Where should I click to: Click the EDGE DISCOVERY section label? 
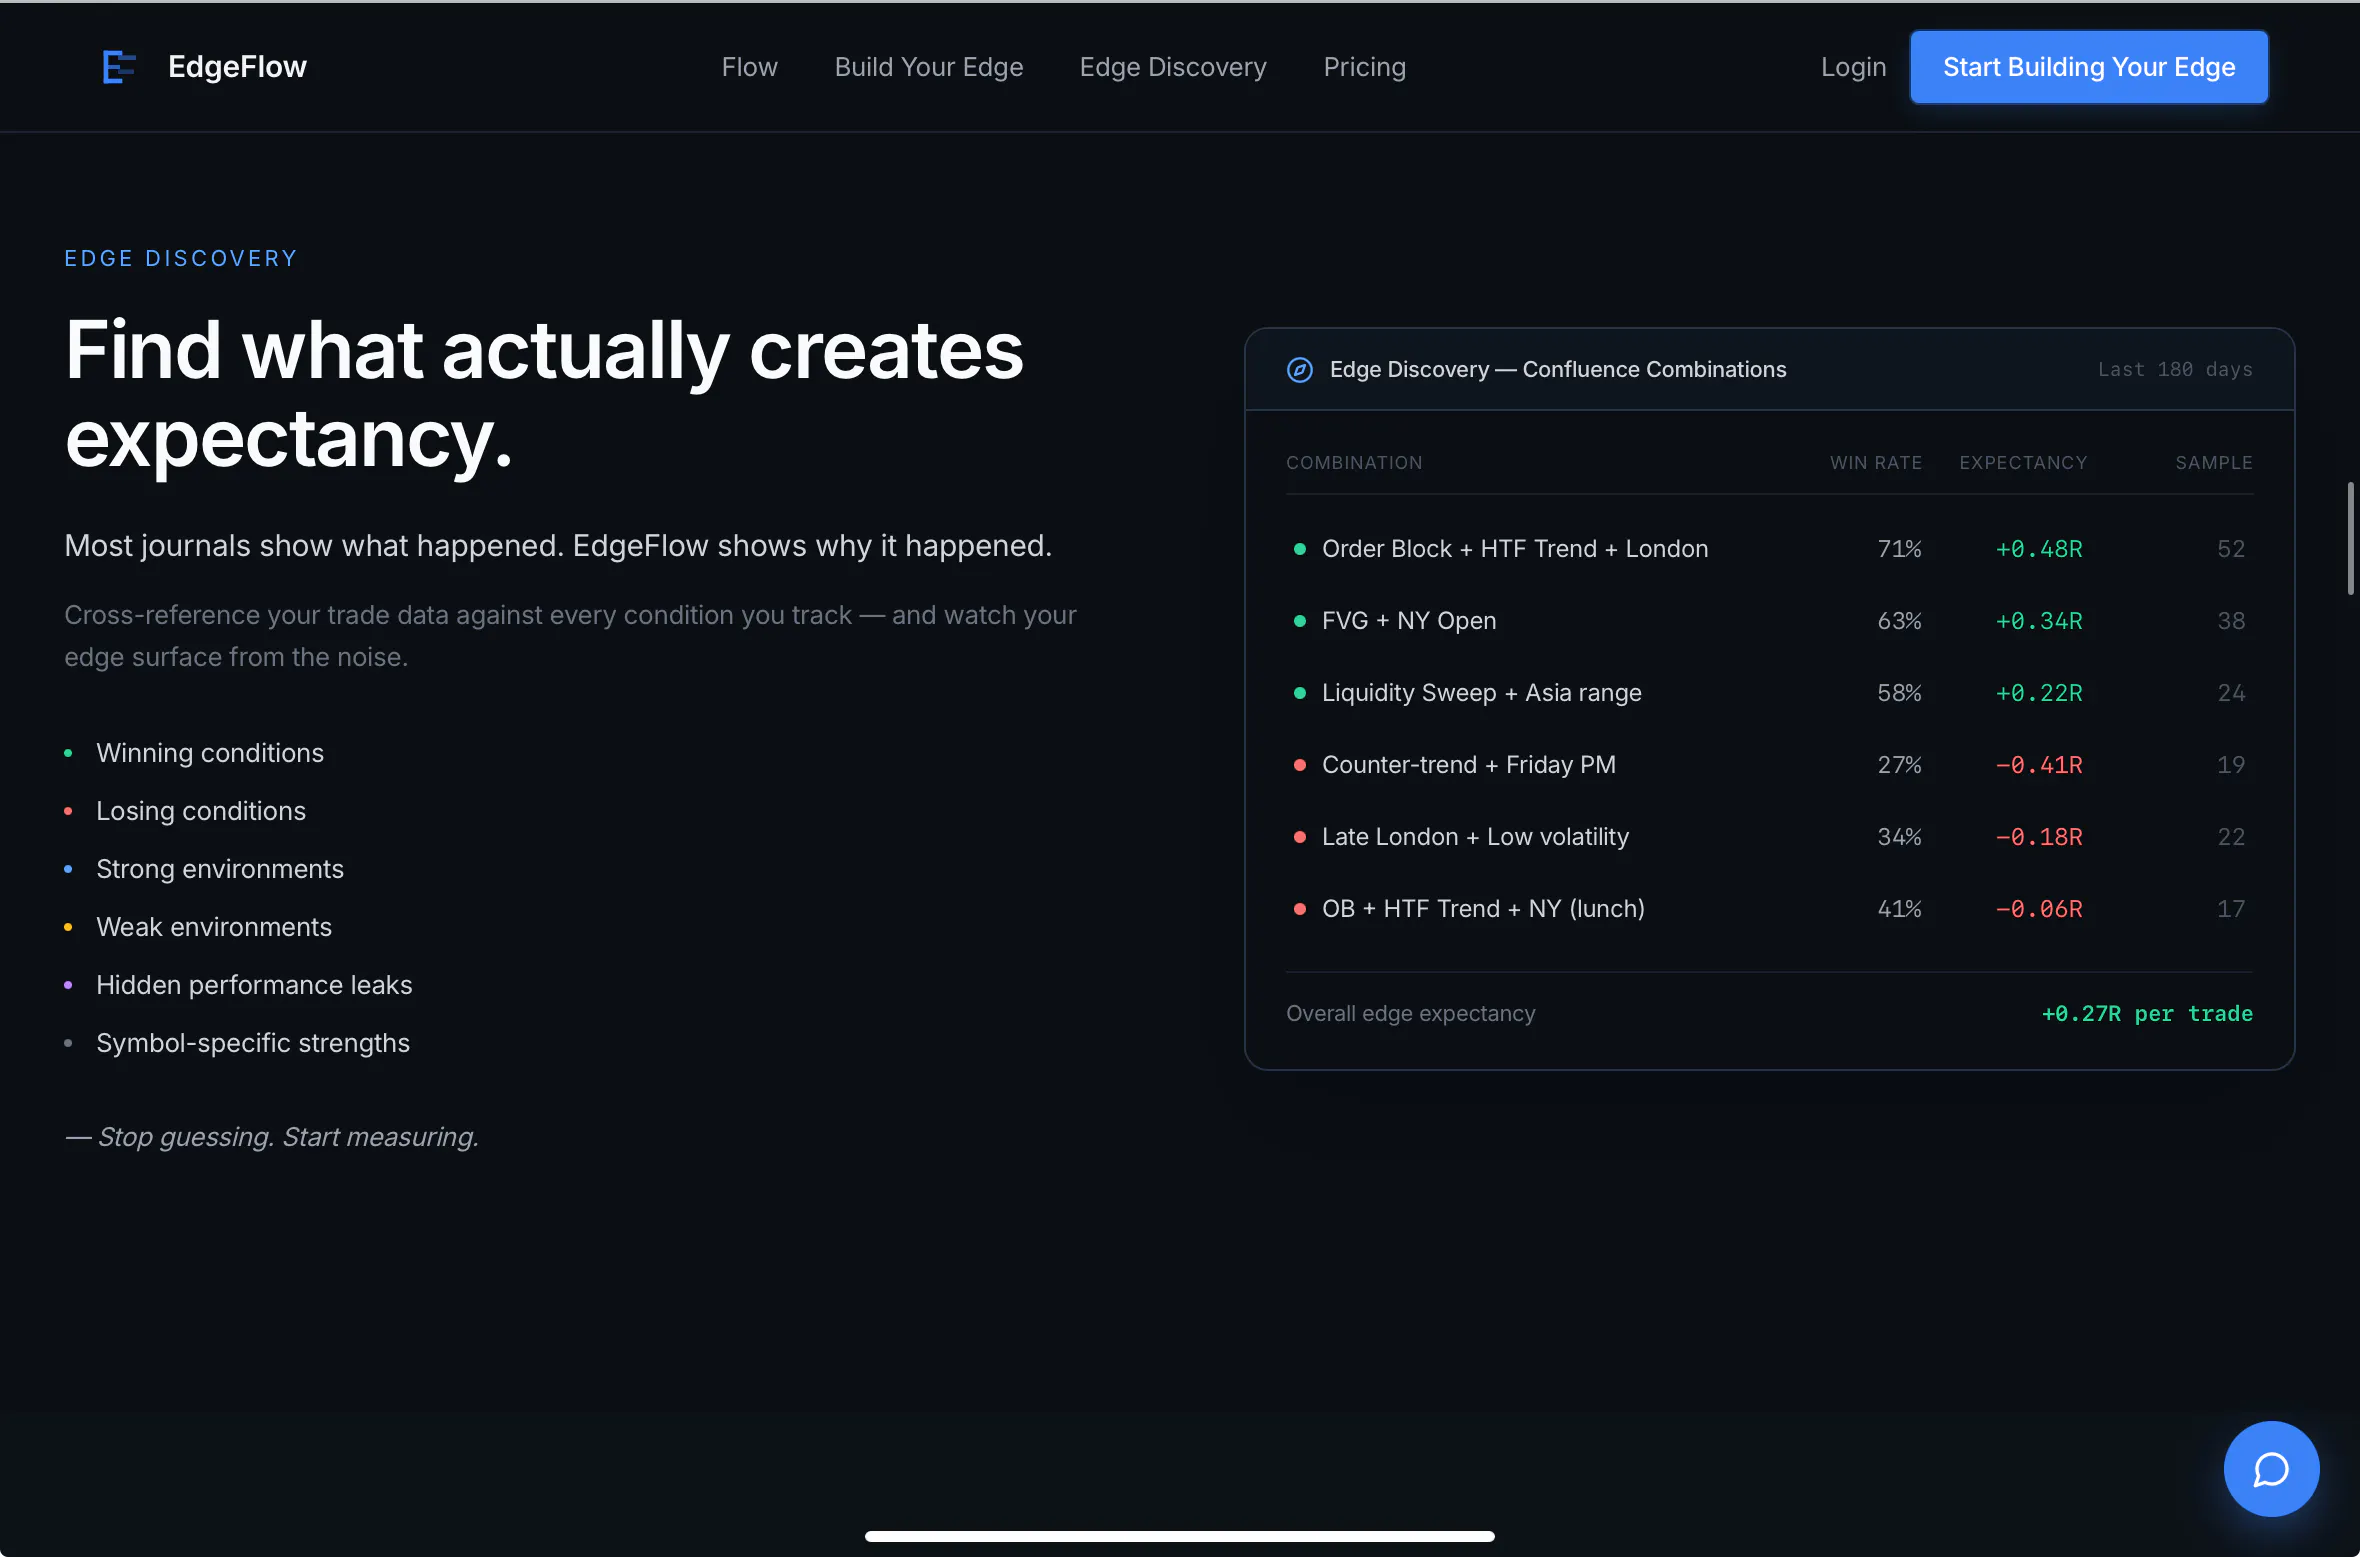181,259
